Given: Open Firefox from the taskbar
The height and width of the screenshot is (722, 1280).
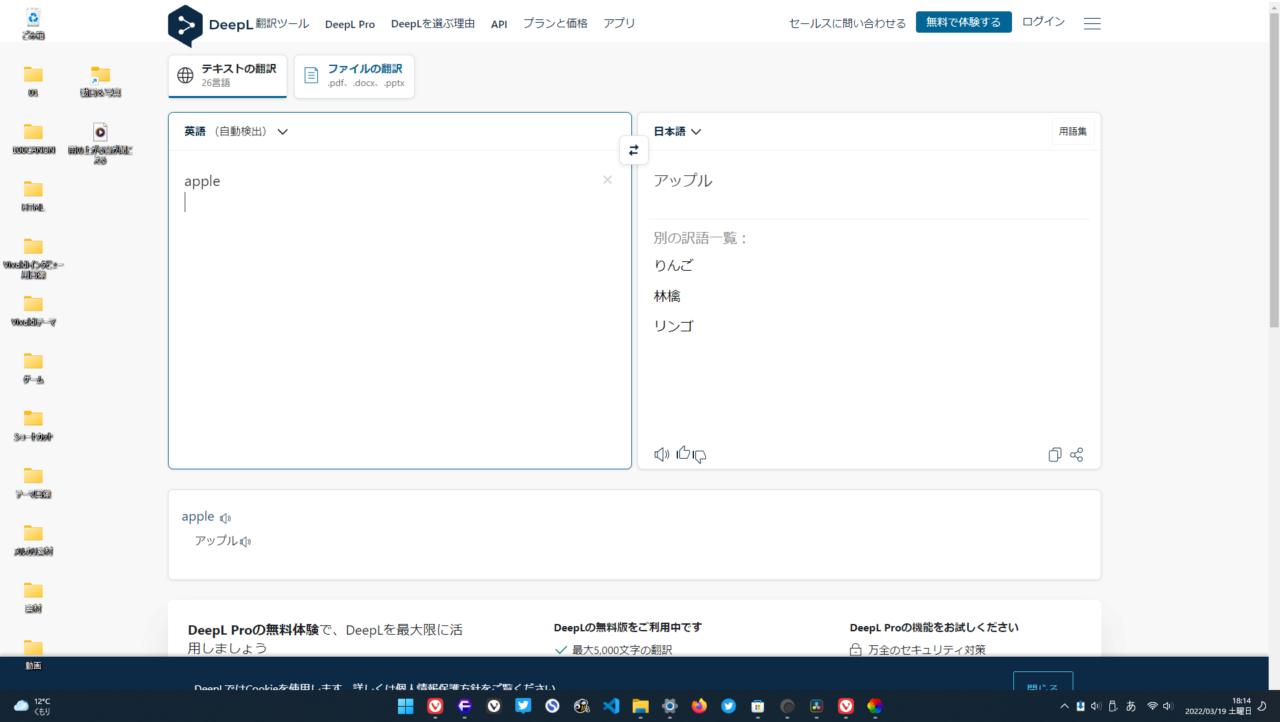Looking at the screenshot, I should [699, 706].
